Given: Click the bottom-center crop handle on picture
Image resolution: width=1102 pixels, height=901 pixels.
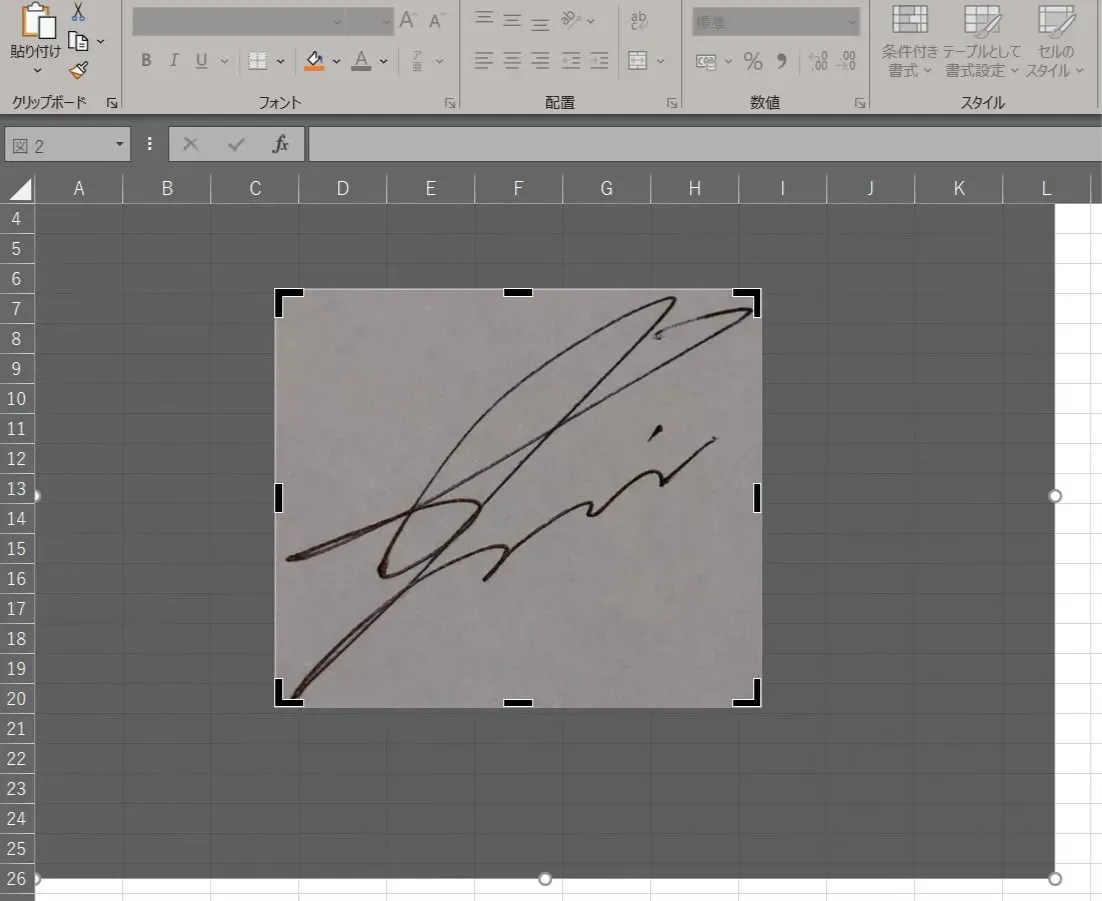Looking at the screenshot, I should coord(518,702).
